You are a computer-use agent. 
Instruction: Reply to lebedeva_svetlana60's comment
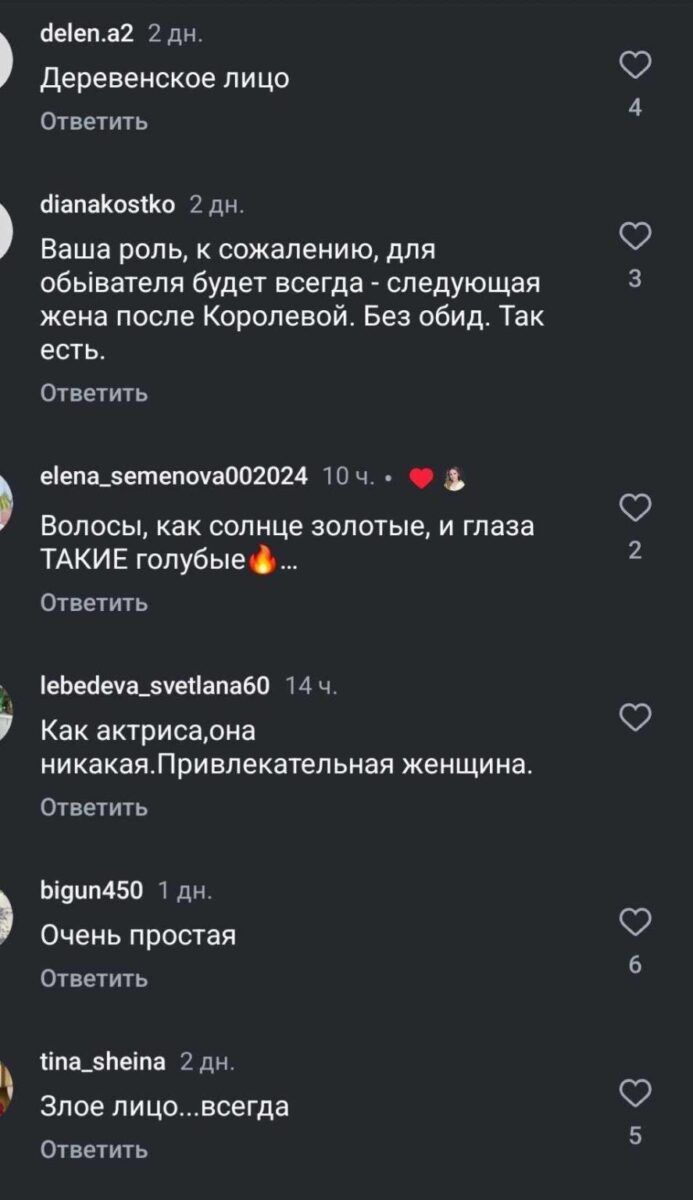[x=94, y=807]
